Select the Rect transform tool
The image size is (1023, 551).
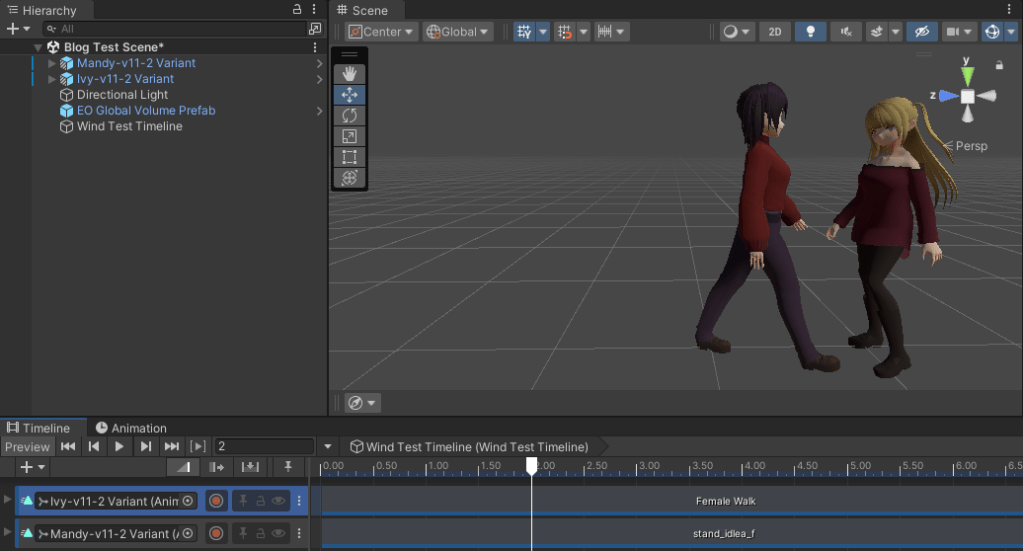click(349, 157)
